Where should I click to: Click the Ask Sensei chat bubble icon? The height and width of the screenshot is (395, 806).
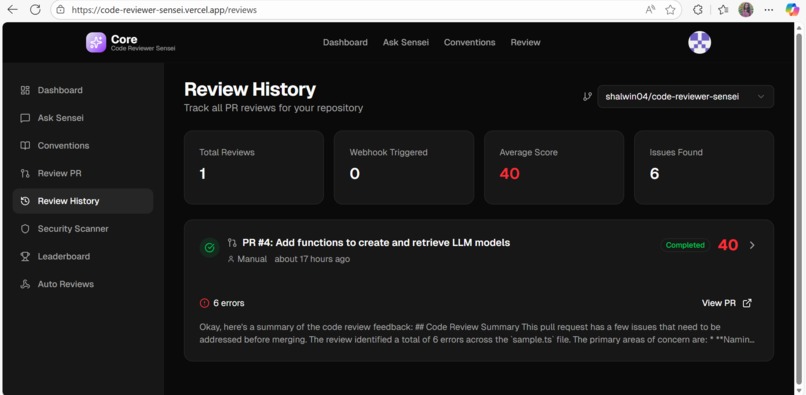pyautogui.click(x=25, y=118)
